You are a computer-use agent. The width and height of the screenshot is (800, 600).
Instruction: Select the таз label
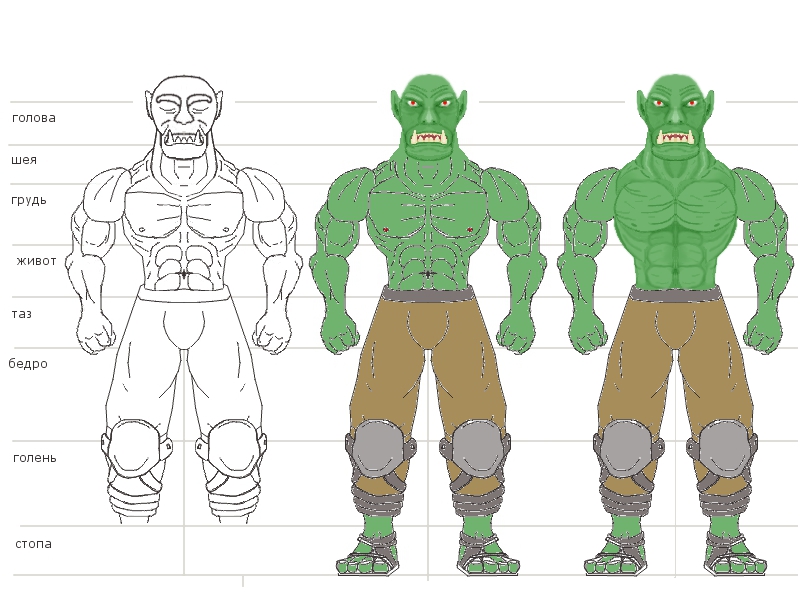click(x=21, y=314)
